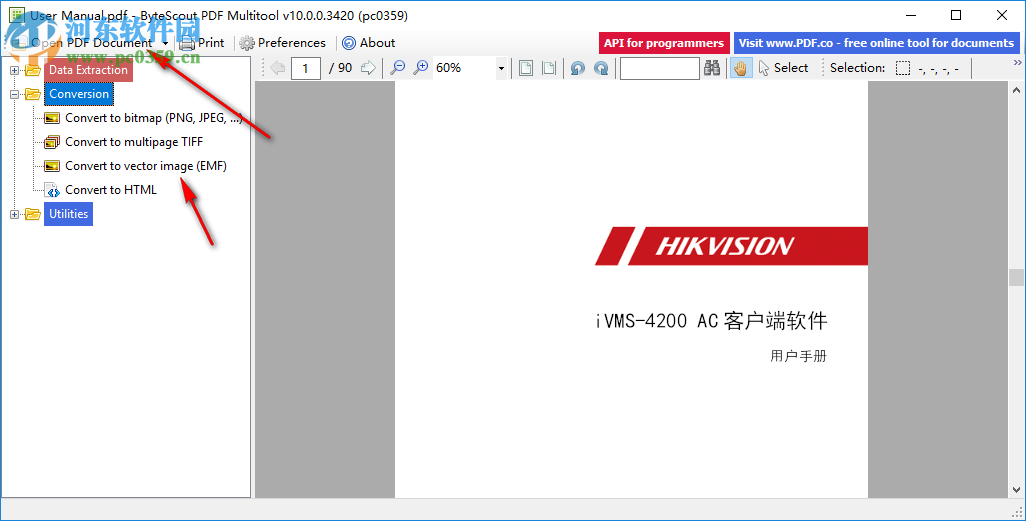
Task: Click the Print button
Action: [x=202, y=43]
